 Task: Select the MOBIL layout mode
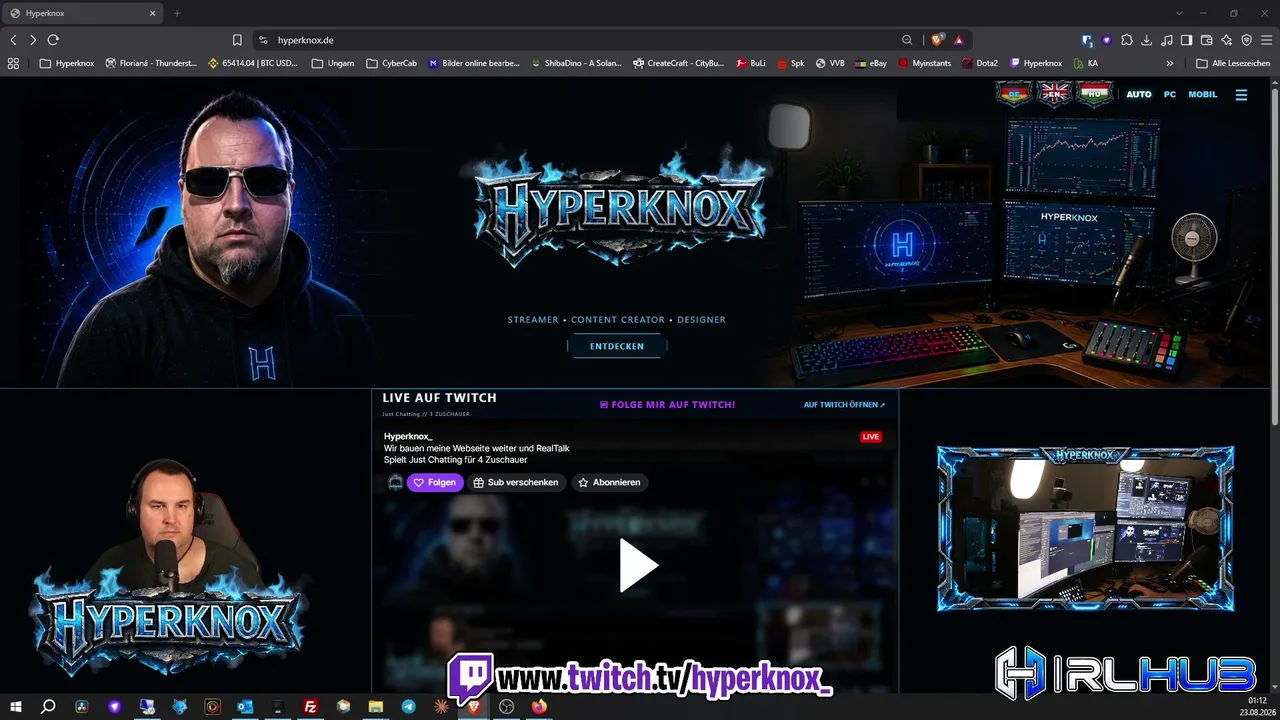click(x=1203, y=95)
